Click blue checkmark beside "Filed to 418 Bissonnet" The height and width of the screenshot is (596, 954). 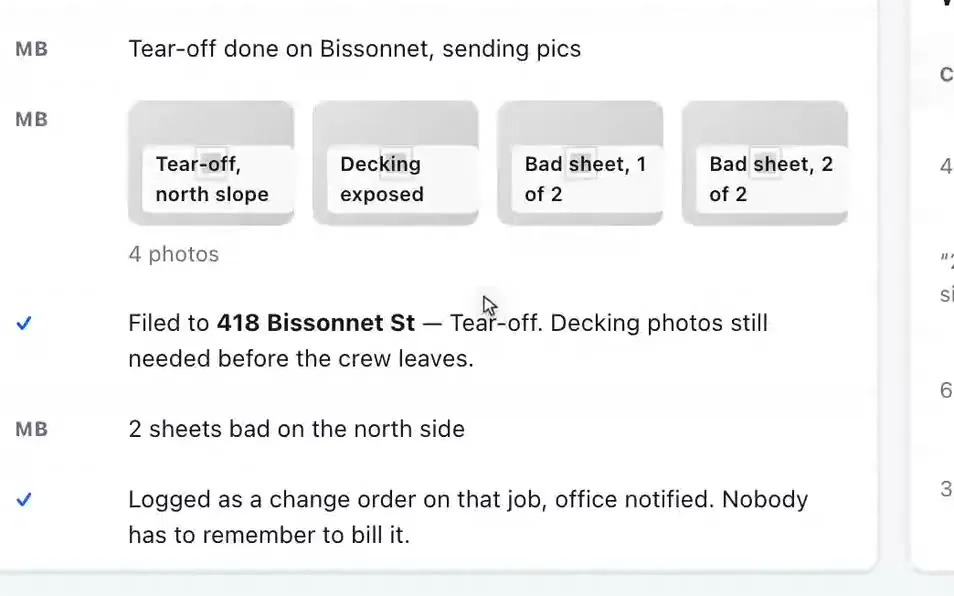(x=24, y=323)
